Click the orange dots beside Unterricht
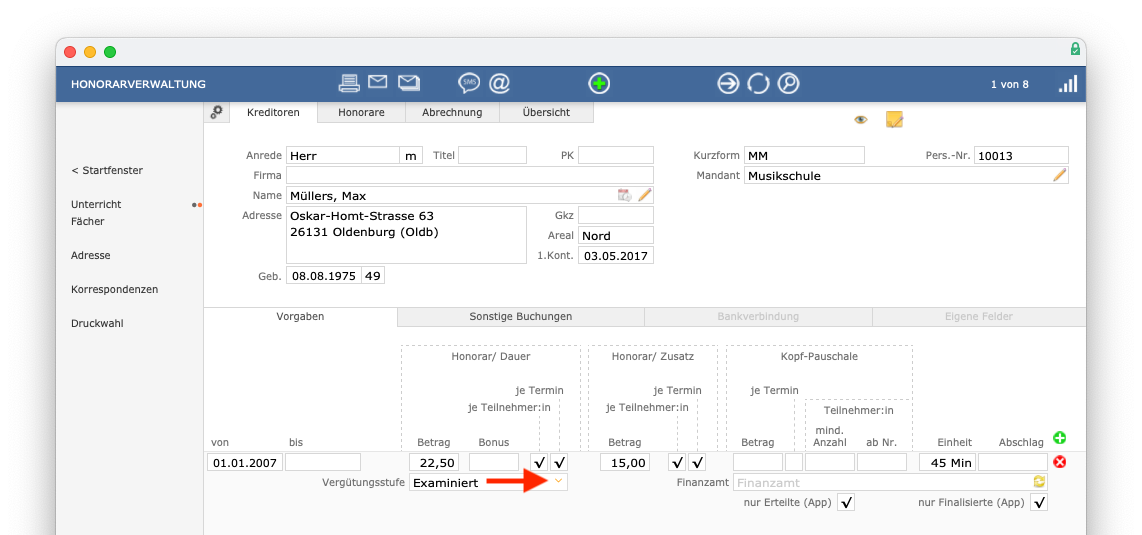This screenshot has height=535, width=1142. coord(197,205)
